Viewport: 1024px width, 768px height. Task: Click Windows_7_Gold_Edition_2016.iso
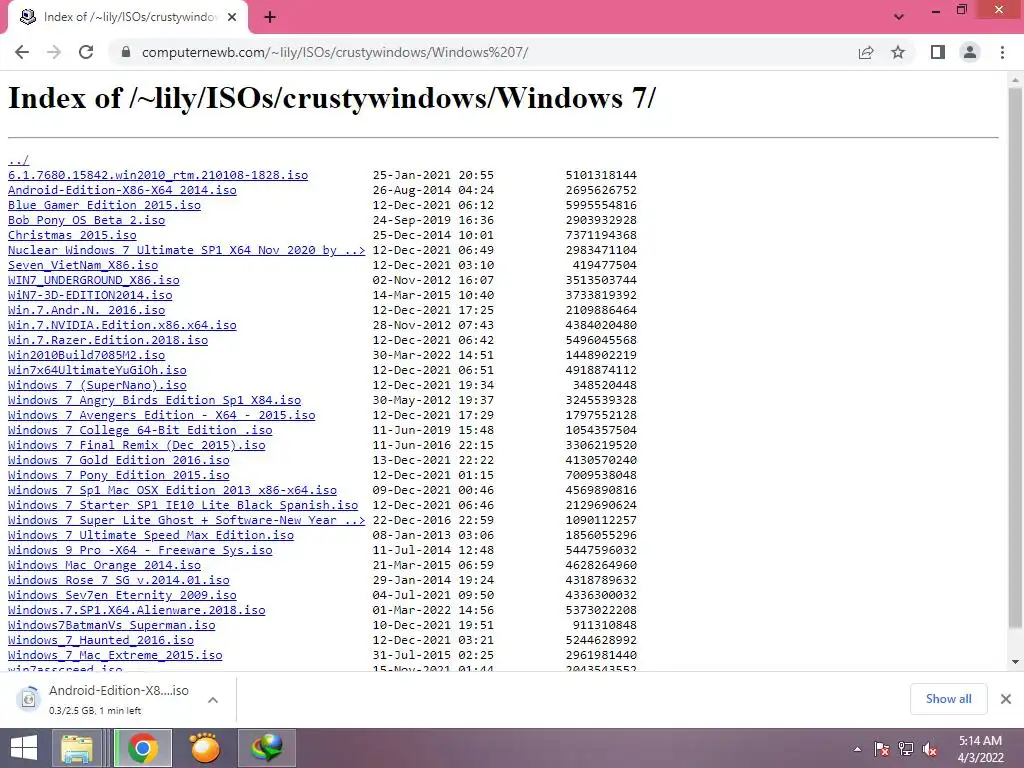[119, 460]
